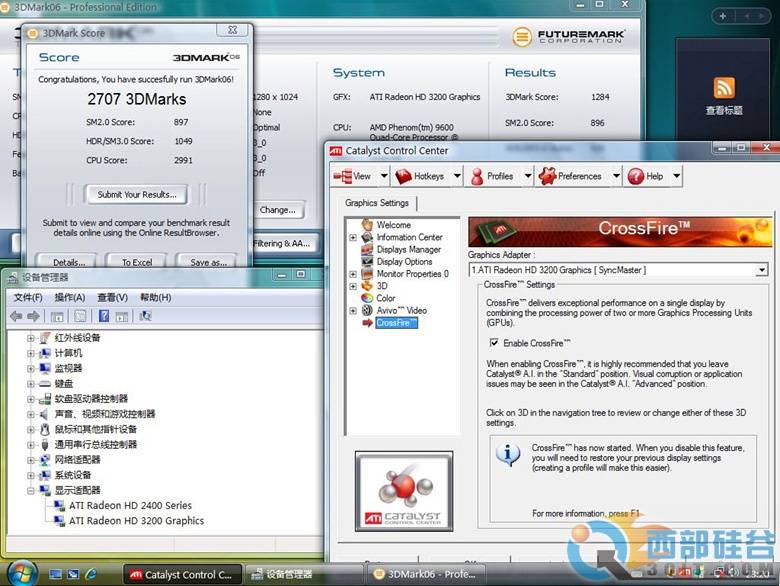Open 文件(F) menu in Device Manager
Viewport: 780px width, 586px height.
tap(28, 297)
